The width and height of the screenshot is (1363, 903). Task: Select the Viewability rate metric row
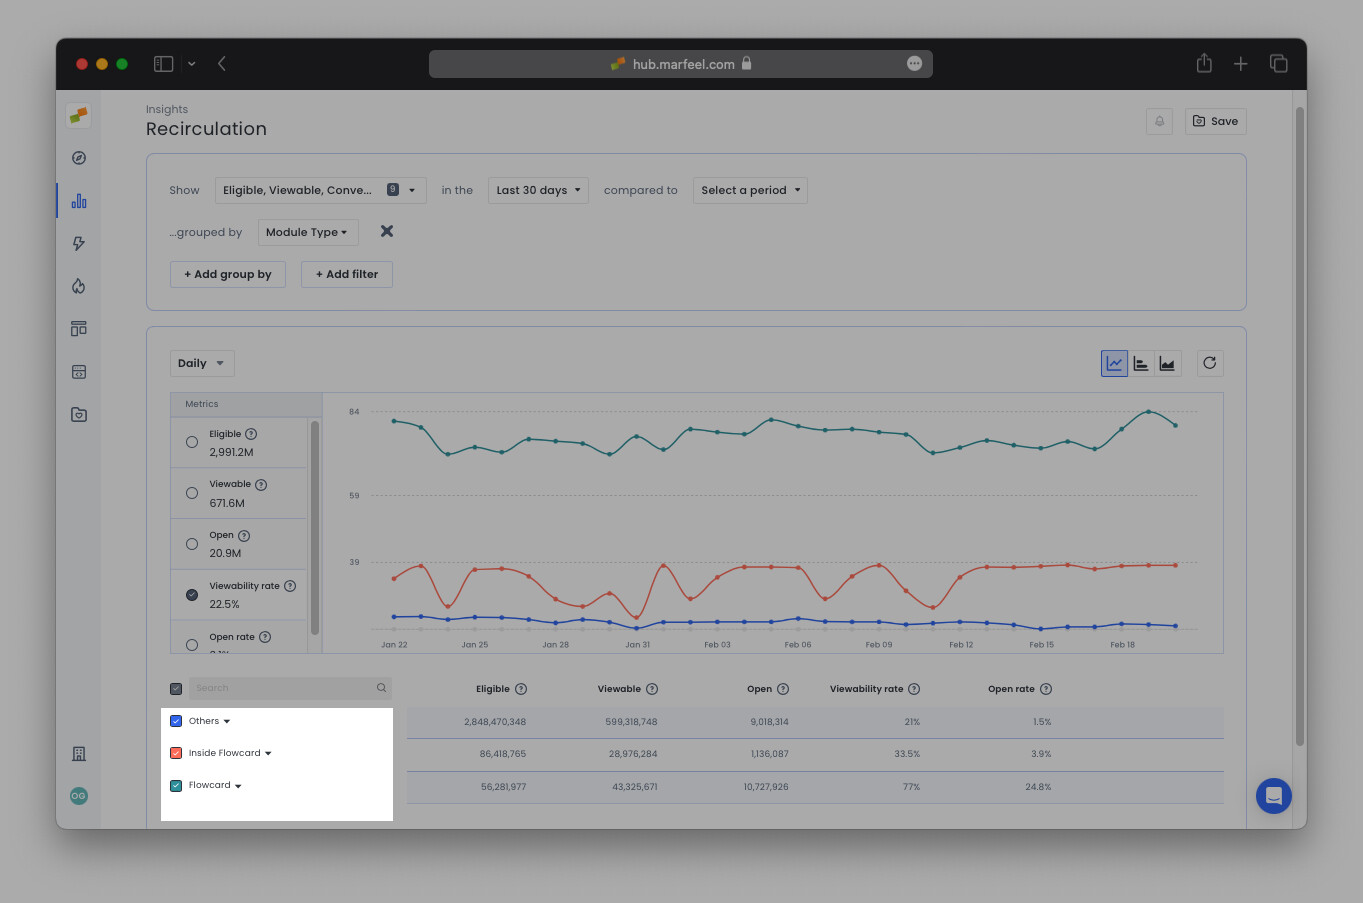[x=191, y=594]
